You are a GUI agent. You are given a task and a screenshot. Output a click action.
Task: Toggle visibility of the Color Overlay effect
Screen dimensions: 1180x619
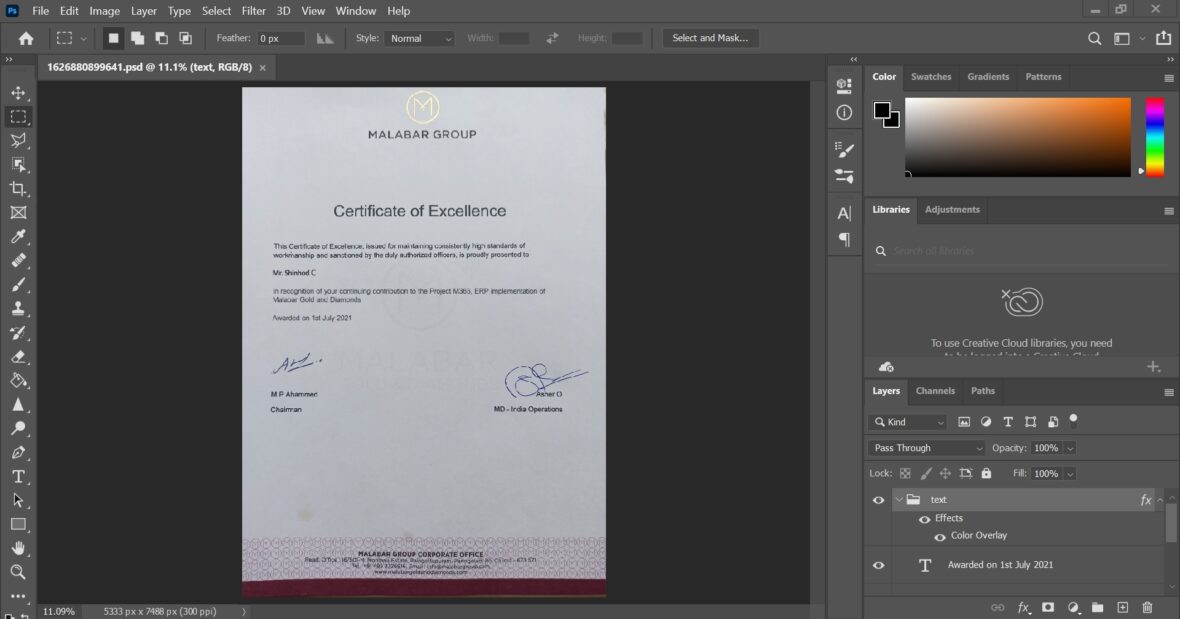point(939,537)
